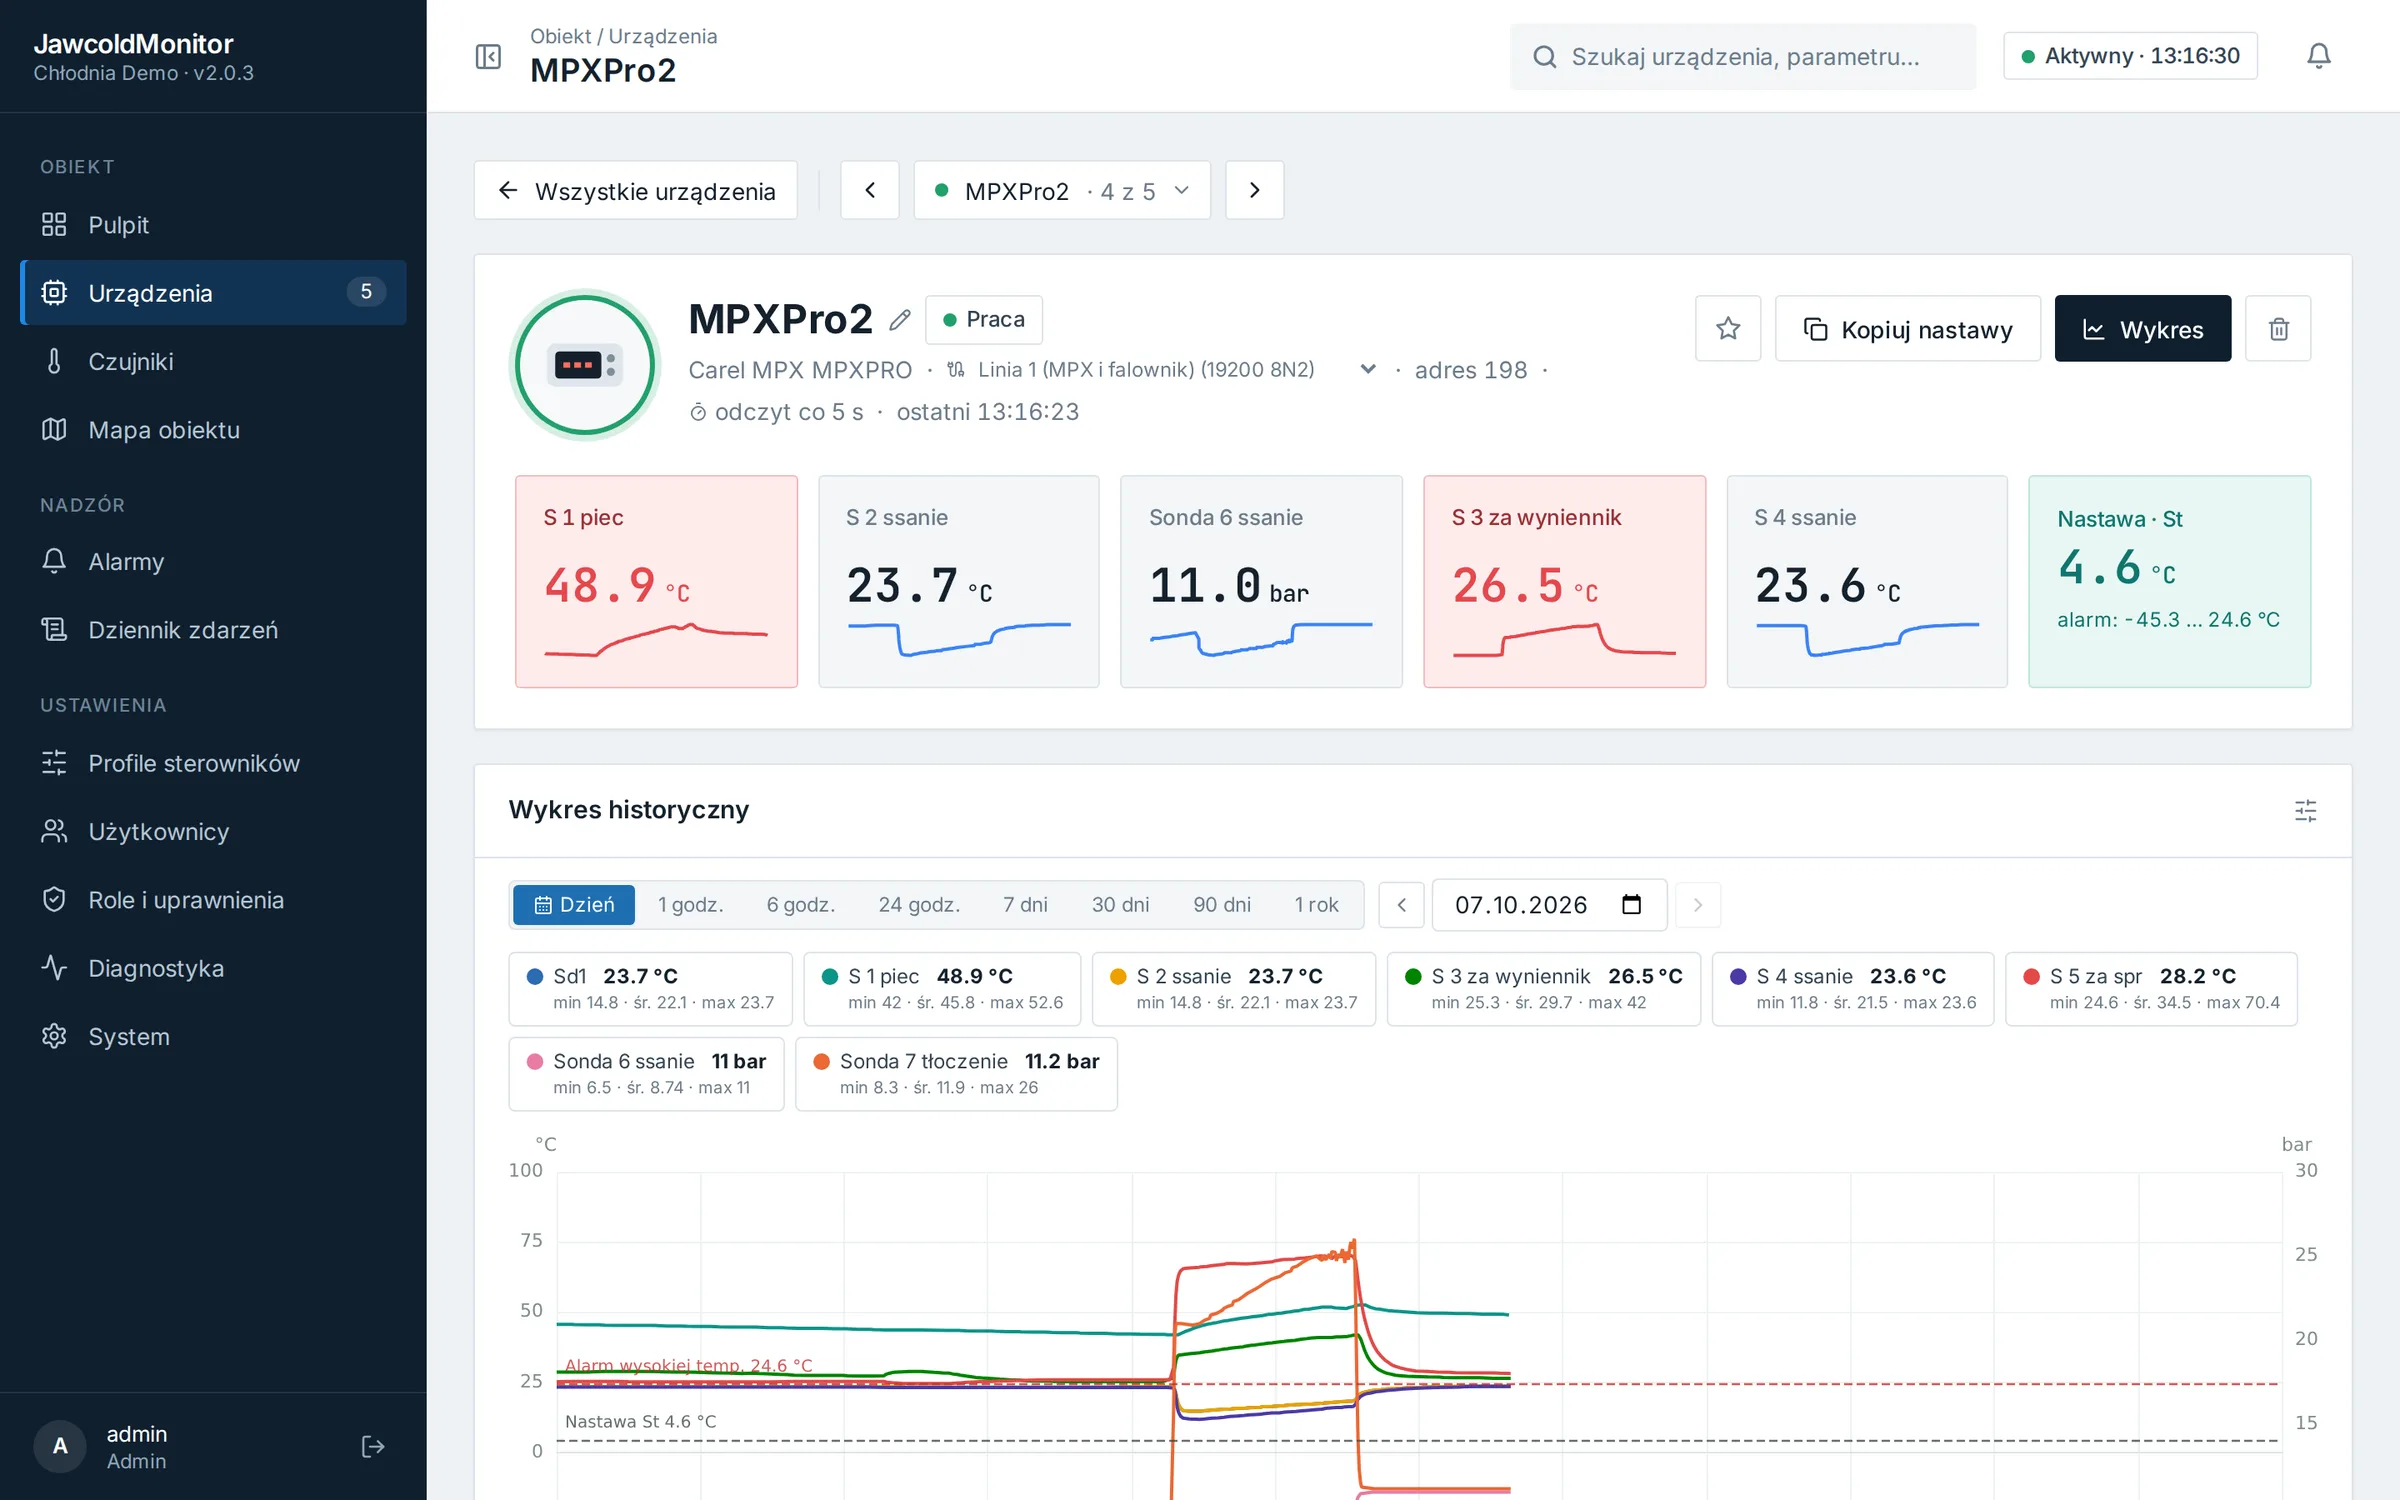Collapse the sidebar panel icon

click(x=488, y=56)
